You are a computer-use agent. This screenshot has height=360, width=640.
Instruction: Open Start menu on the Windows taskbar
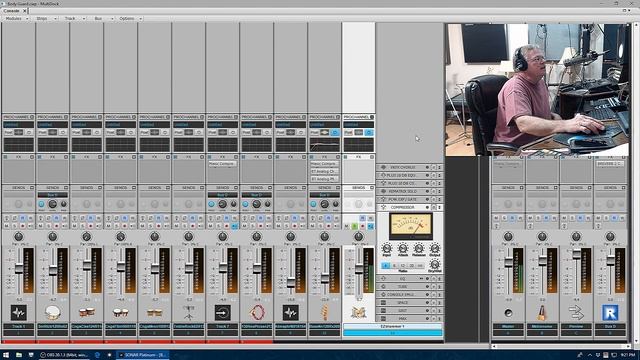pyautogui.click(x=6, y=355)
